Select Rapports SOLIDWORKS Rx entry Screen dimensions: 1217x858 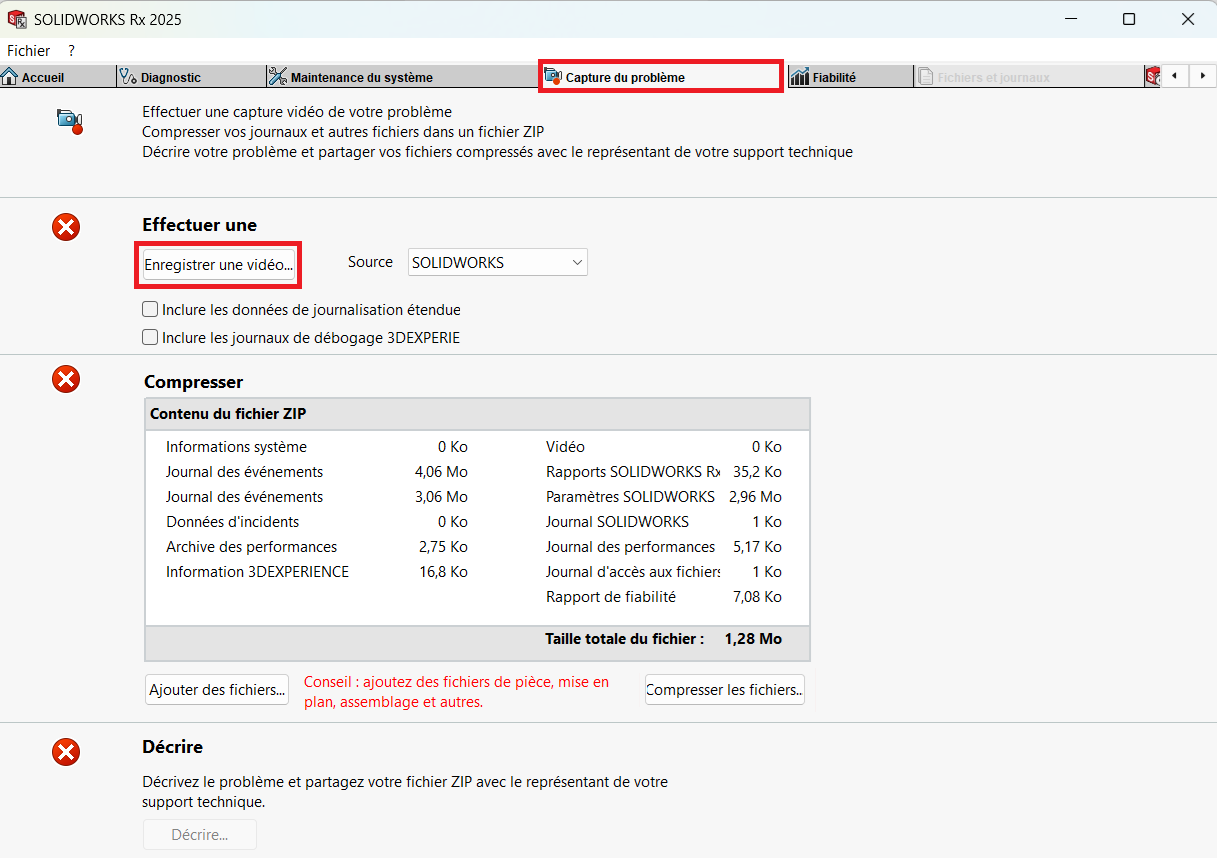[x=664, y=472]
